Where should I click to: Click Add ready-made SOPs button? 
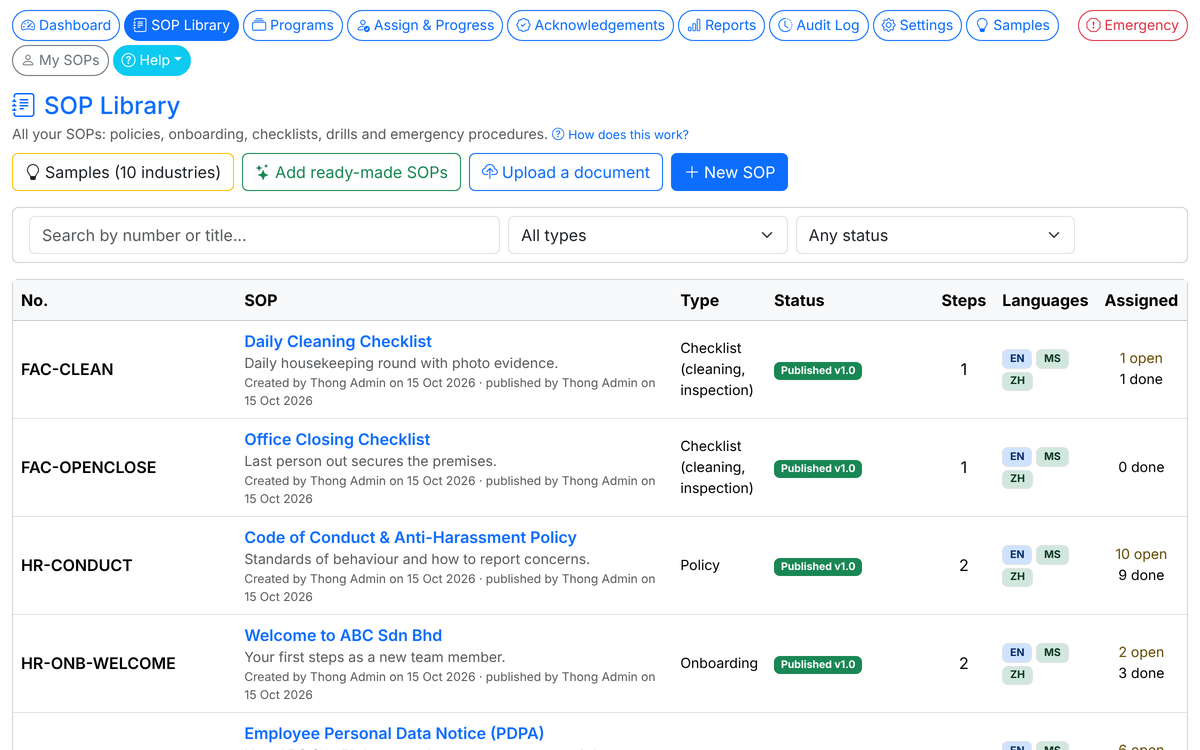351,172
